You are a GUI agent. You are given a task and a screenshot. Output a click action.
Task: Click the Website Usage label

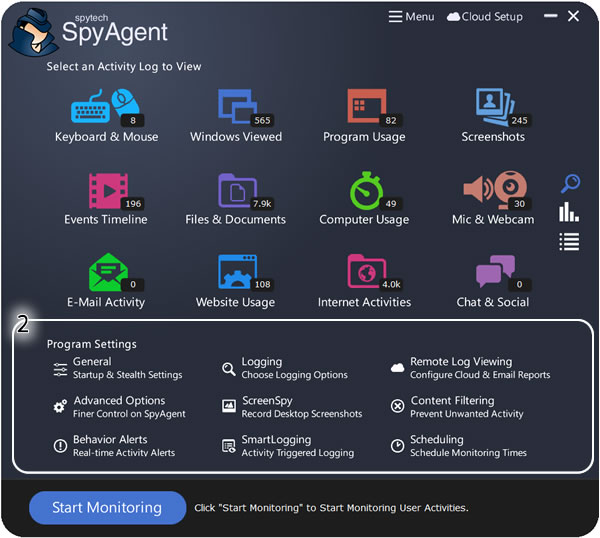[x=235, y=302]
